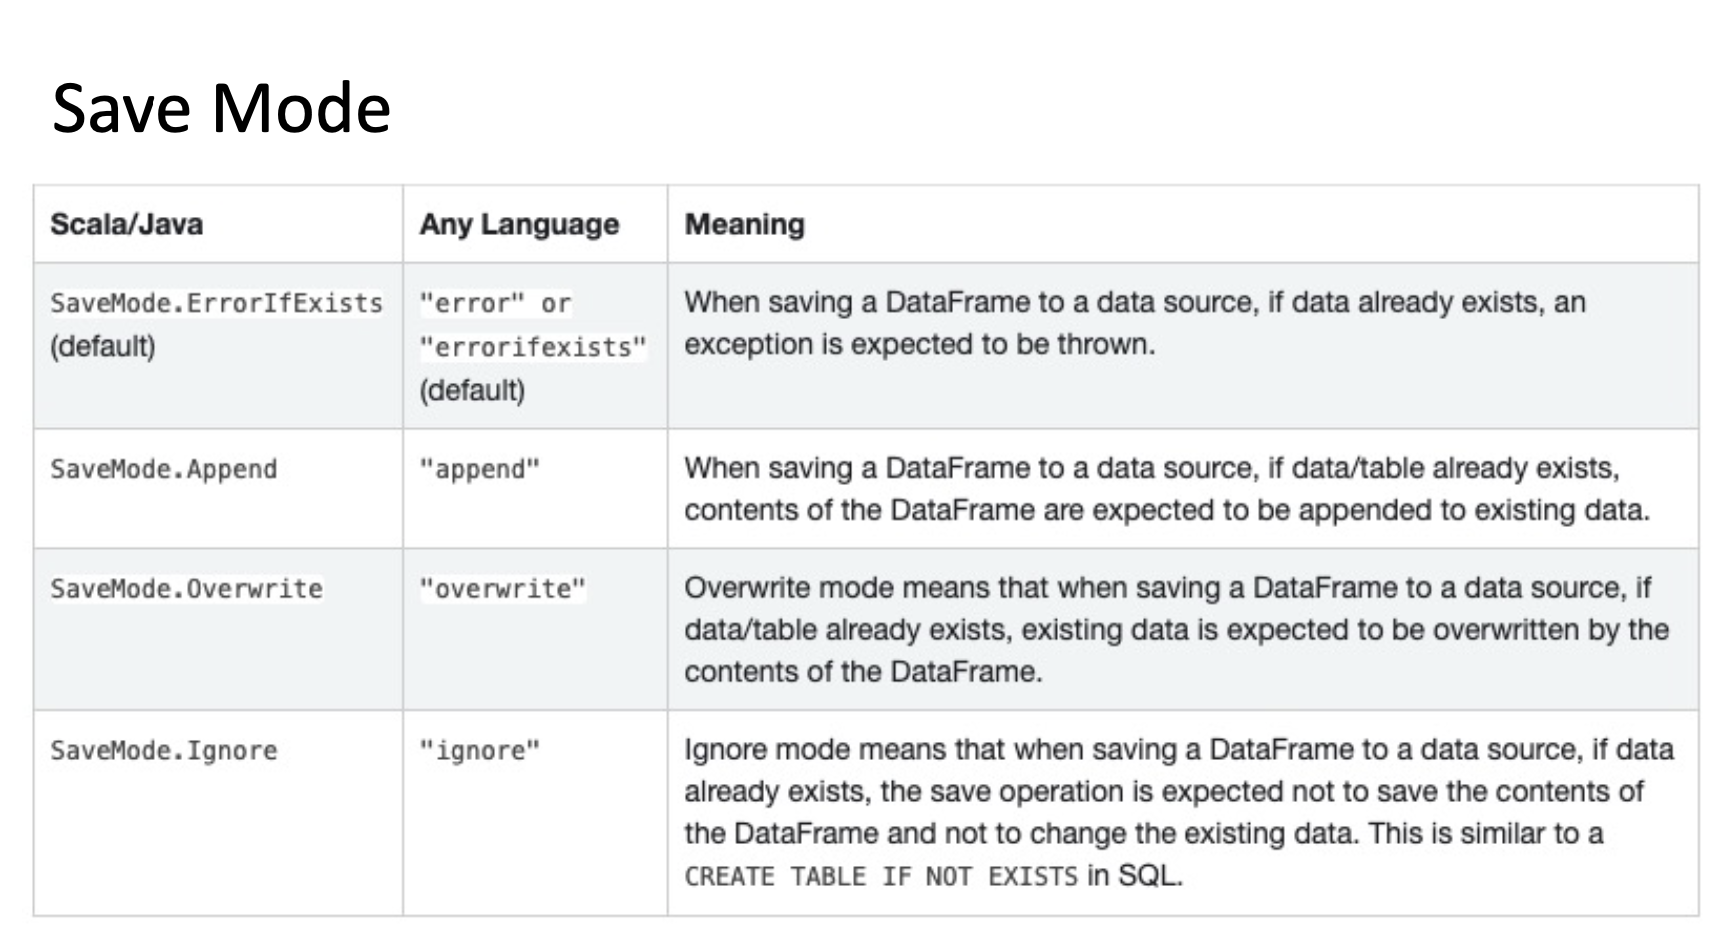Click the appended-to-existing-data description
The height and width of the screenshot is (946, 1730).
coord(1166,489)
